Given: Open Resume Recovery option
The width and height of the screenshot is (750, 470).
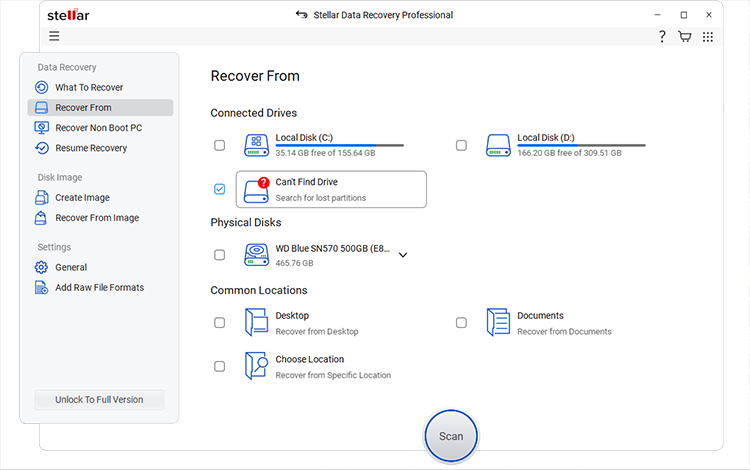Looking at the screenshot, I should click(x=91, y=148).
